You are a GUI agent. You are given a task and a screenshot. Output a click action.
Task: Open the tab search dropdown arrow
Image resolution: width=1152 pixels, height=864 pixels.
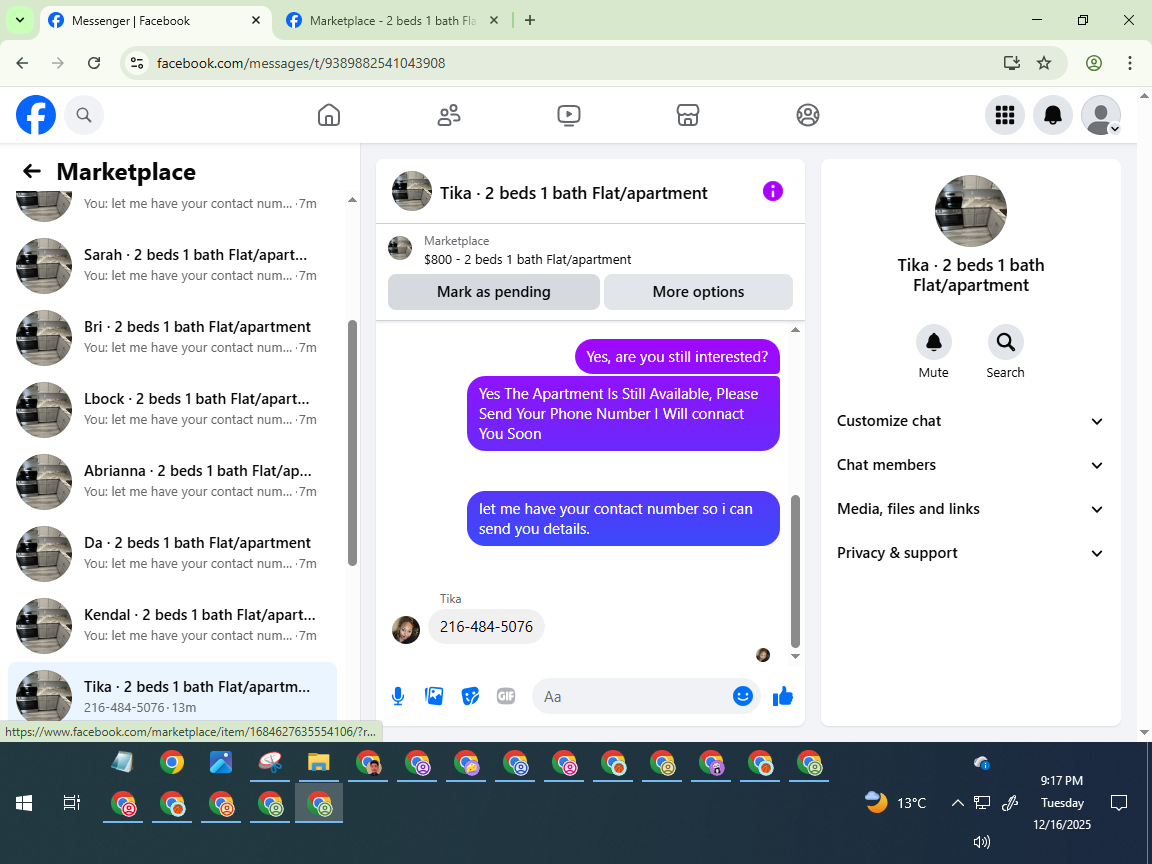[x=20, y=21]
